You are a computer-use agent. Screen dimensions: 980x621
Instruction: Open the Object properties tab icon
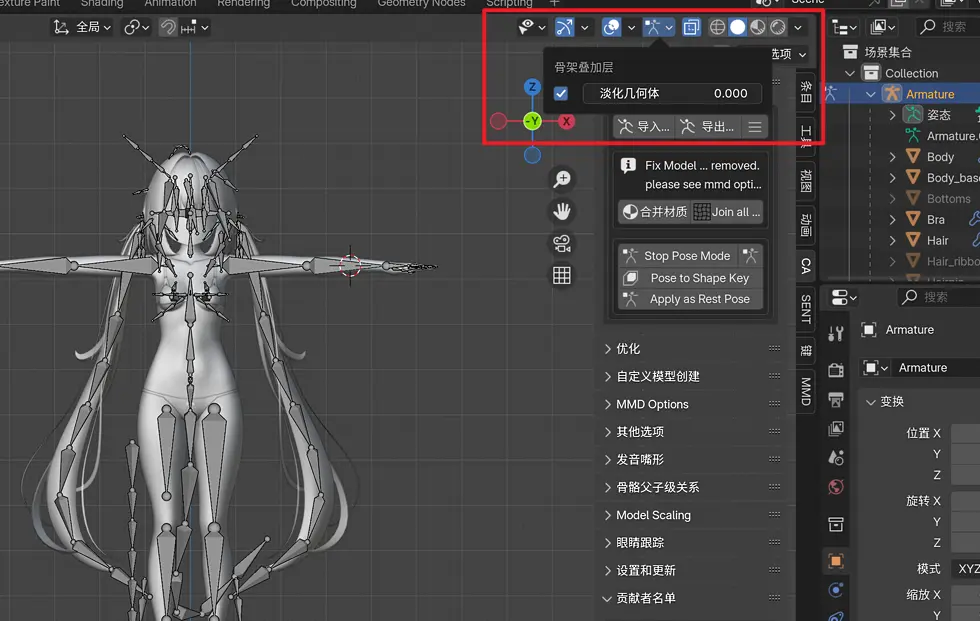click(x=836, y=560)
